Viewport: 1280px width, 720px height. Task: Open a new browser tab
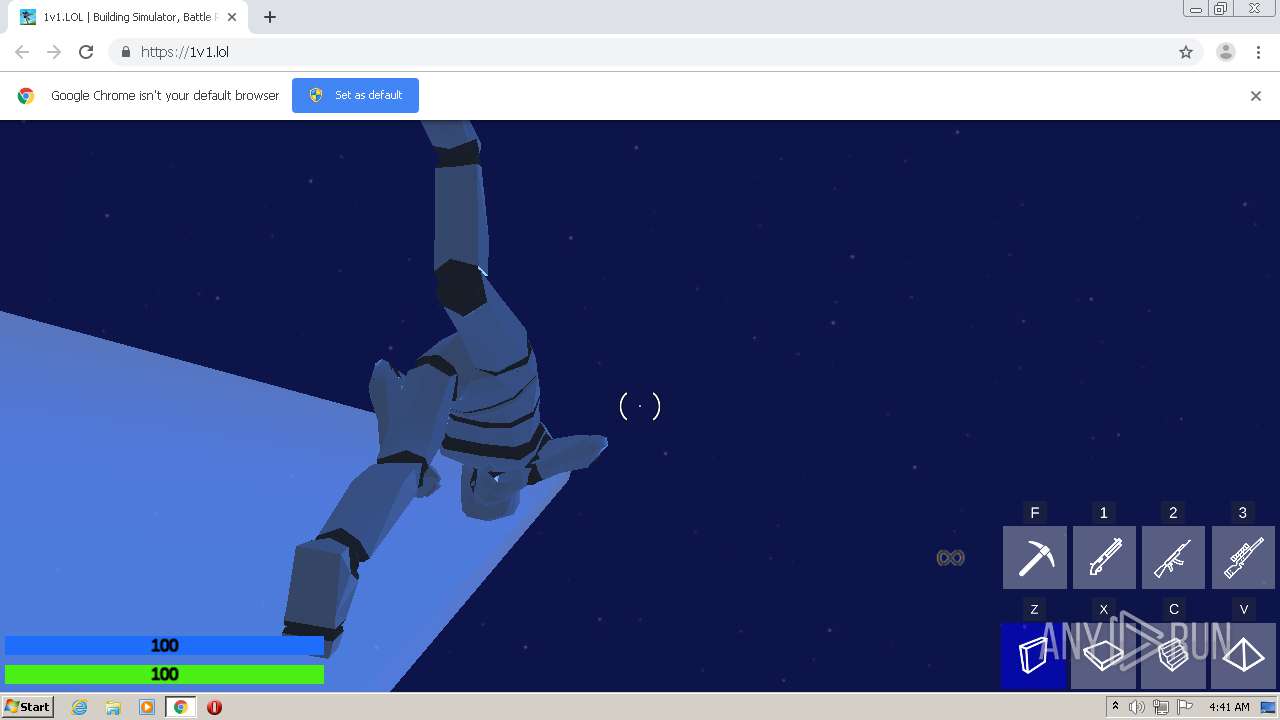270,17
